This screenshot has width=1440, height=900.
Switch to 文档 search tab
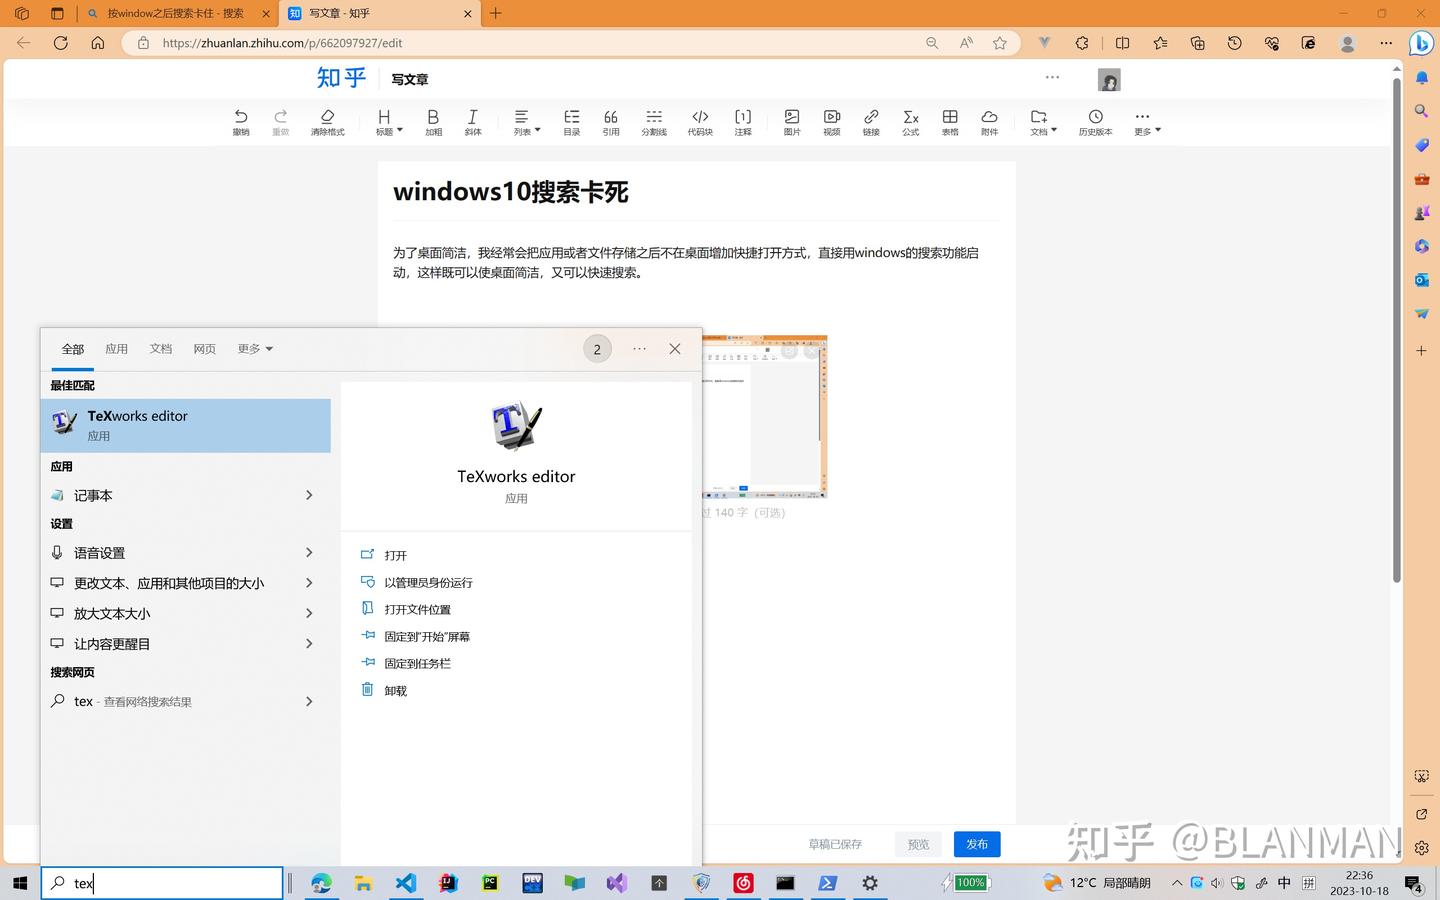click(161, 349)
